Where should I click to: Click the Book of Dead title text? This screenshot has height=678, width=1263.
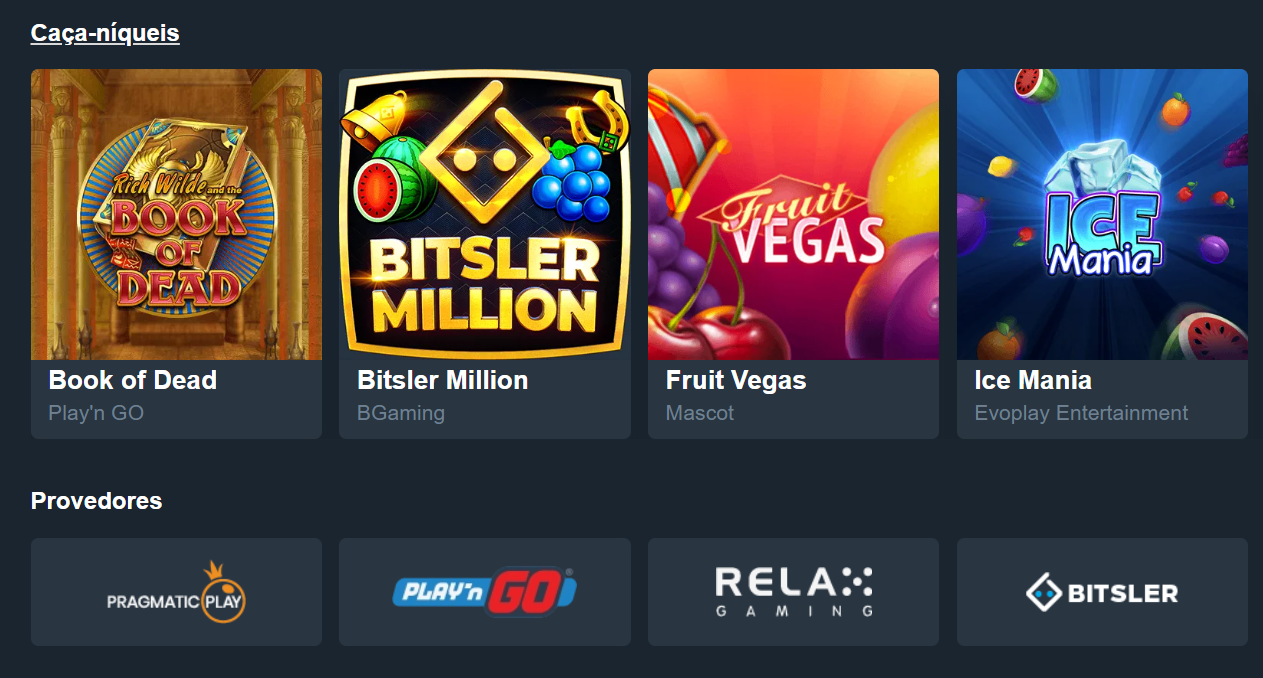click(133, 380)
